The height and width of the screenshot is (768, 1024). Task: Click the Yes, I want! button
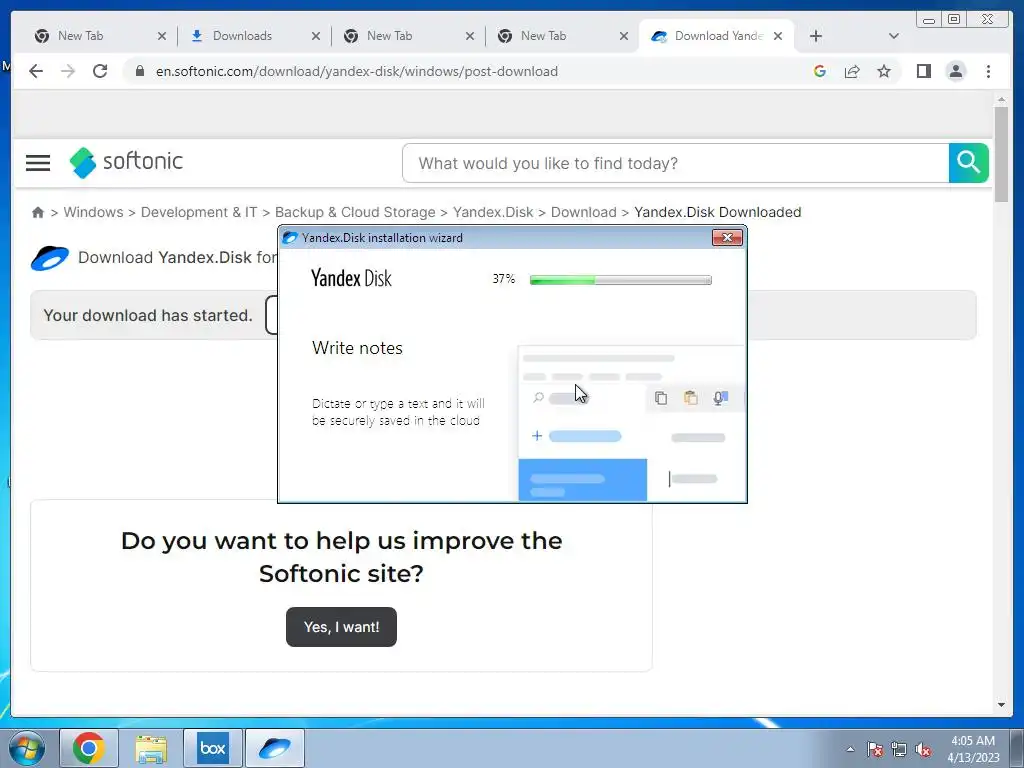click(x=341, y=627)
